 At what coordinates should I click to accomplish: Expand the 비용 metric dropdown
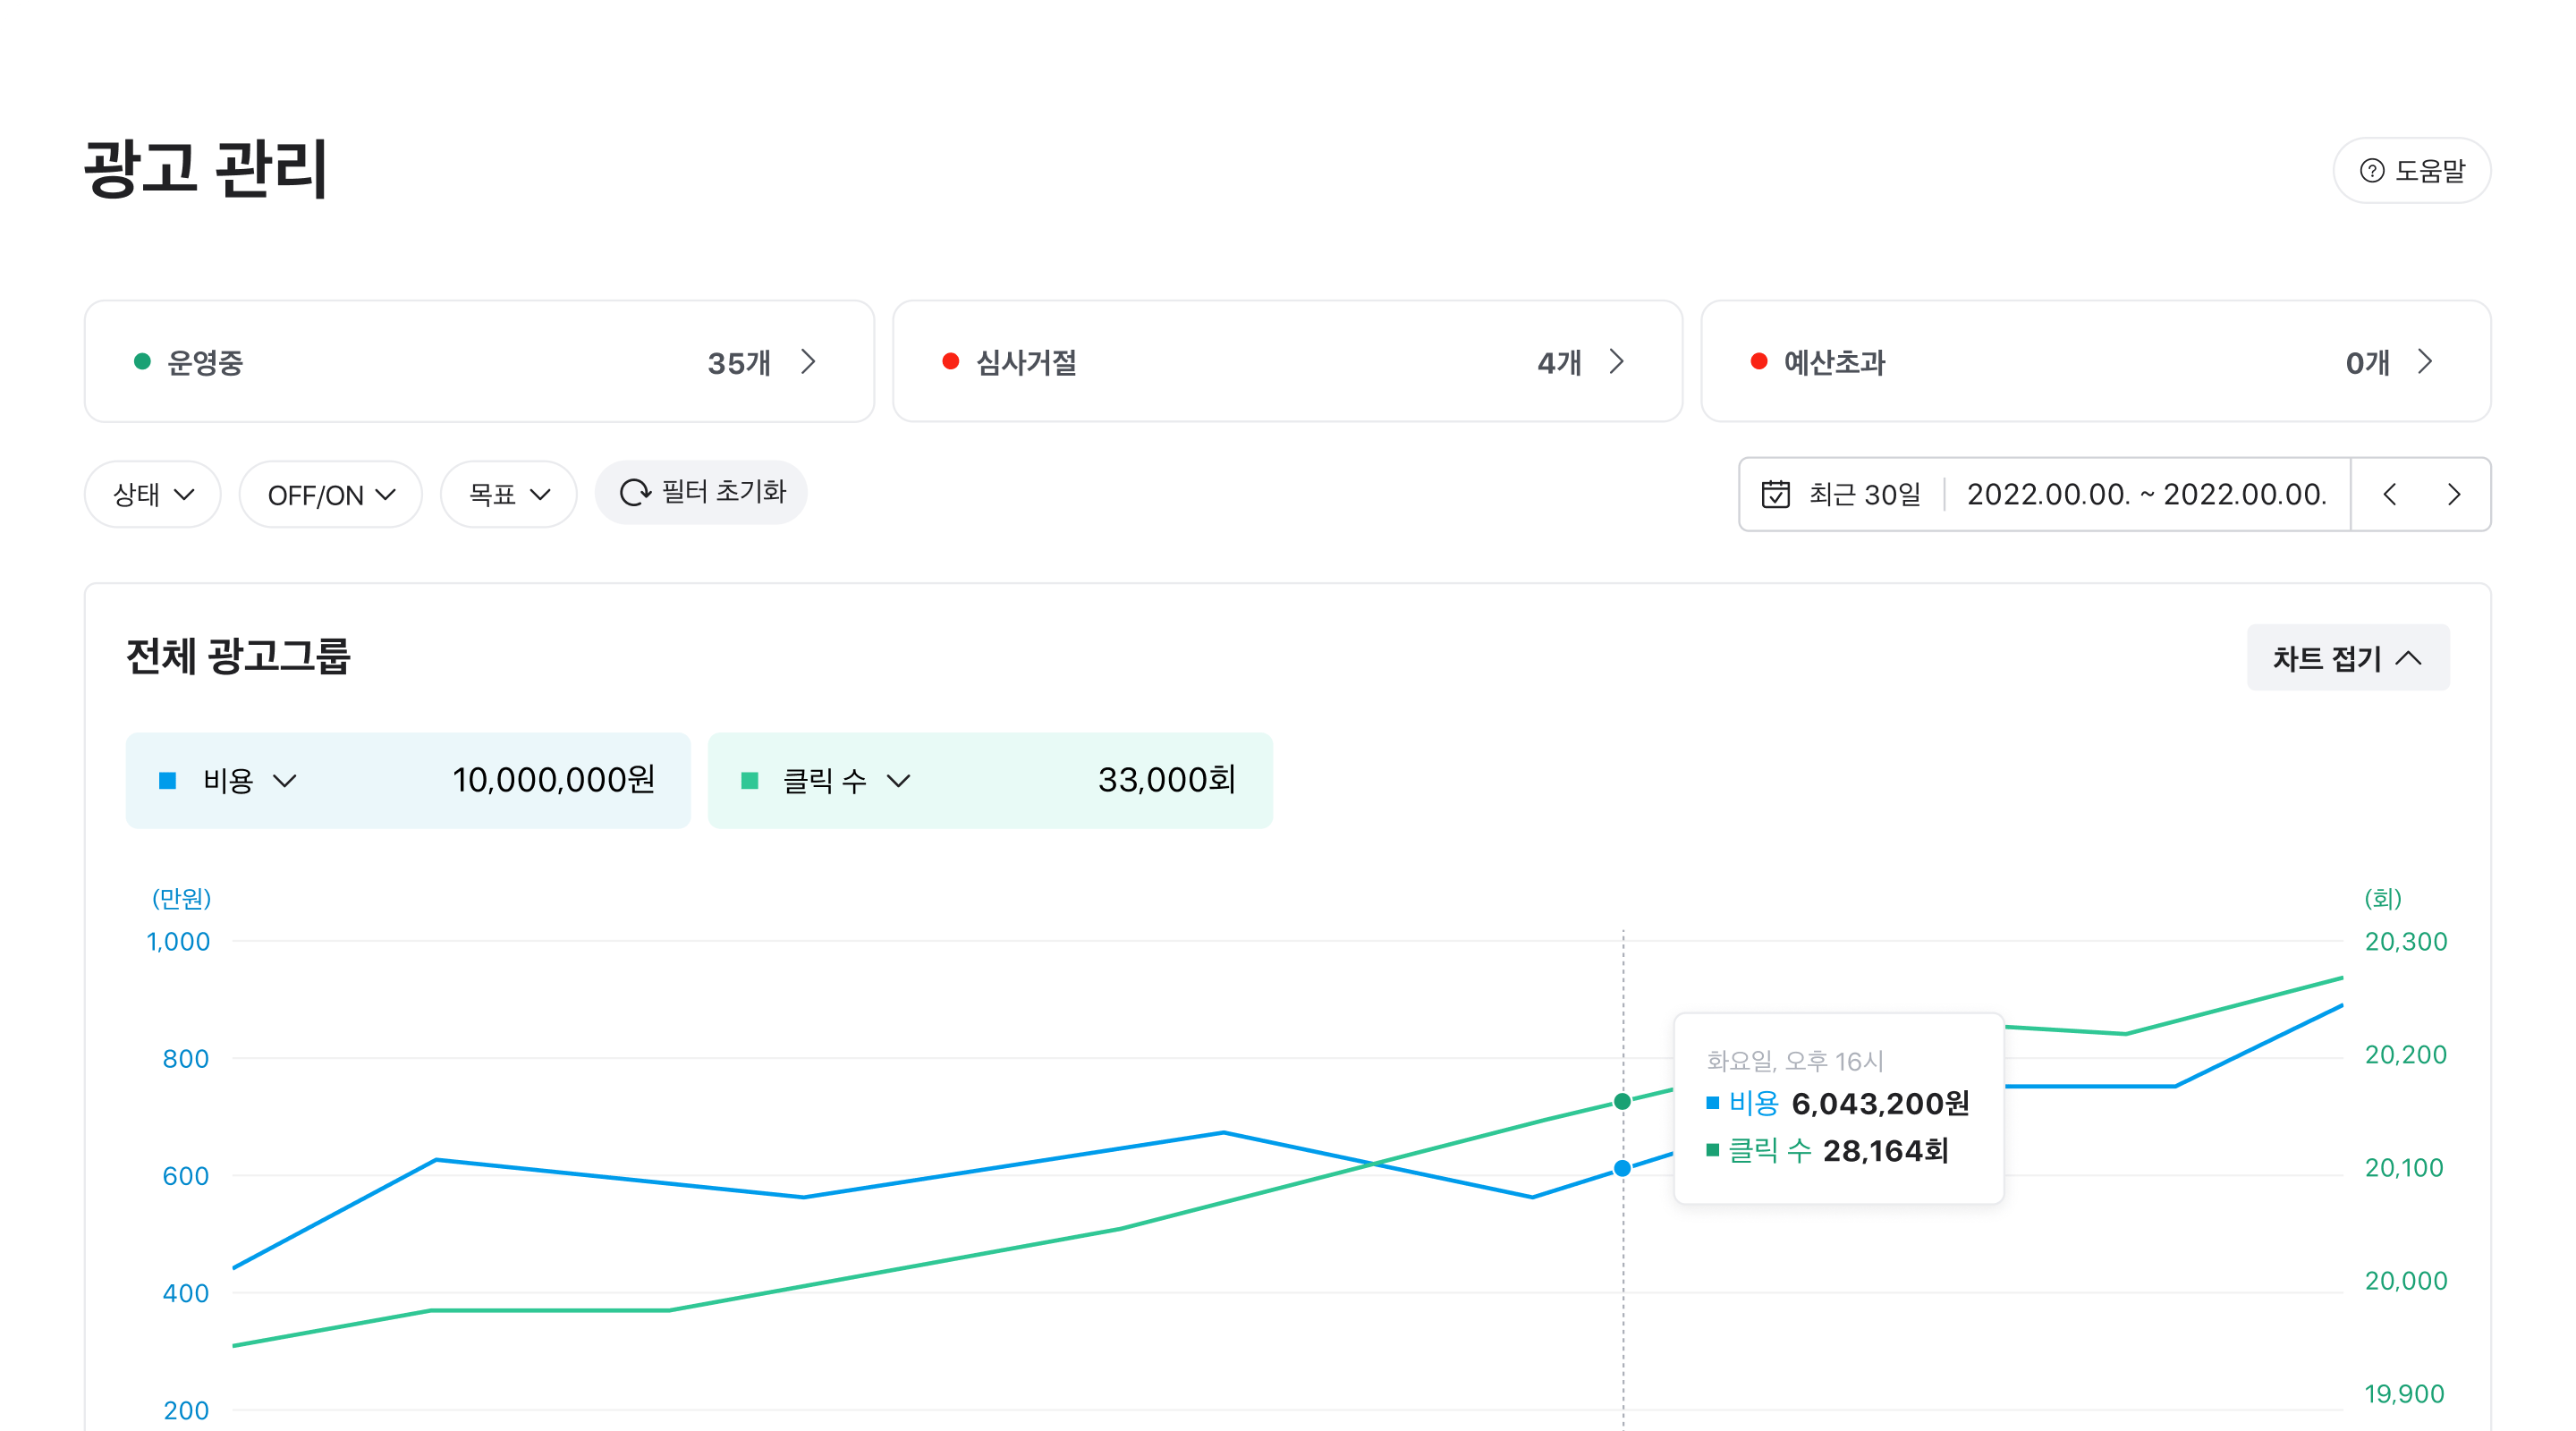pyautogui.click(x=250, y=781)
